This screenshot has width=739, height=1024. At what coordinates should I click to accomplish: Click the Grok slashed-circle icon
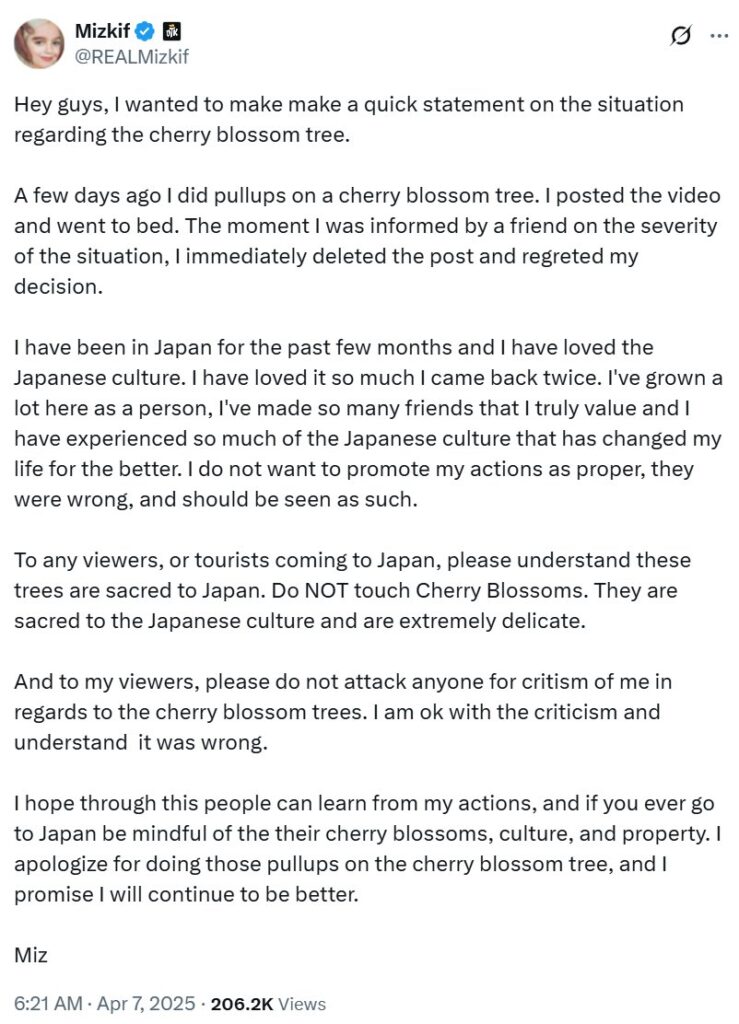[x=680, y=36]
